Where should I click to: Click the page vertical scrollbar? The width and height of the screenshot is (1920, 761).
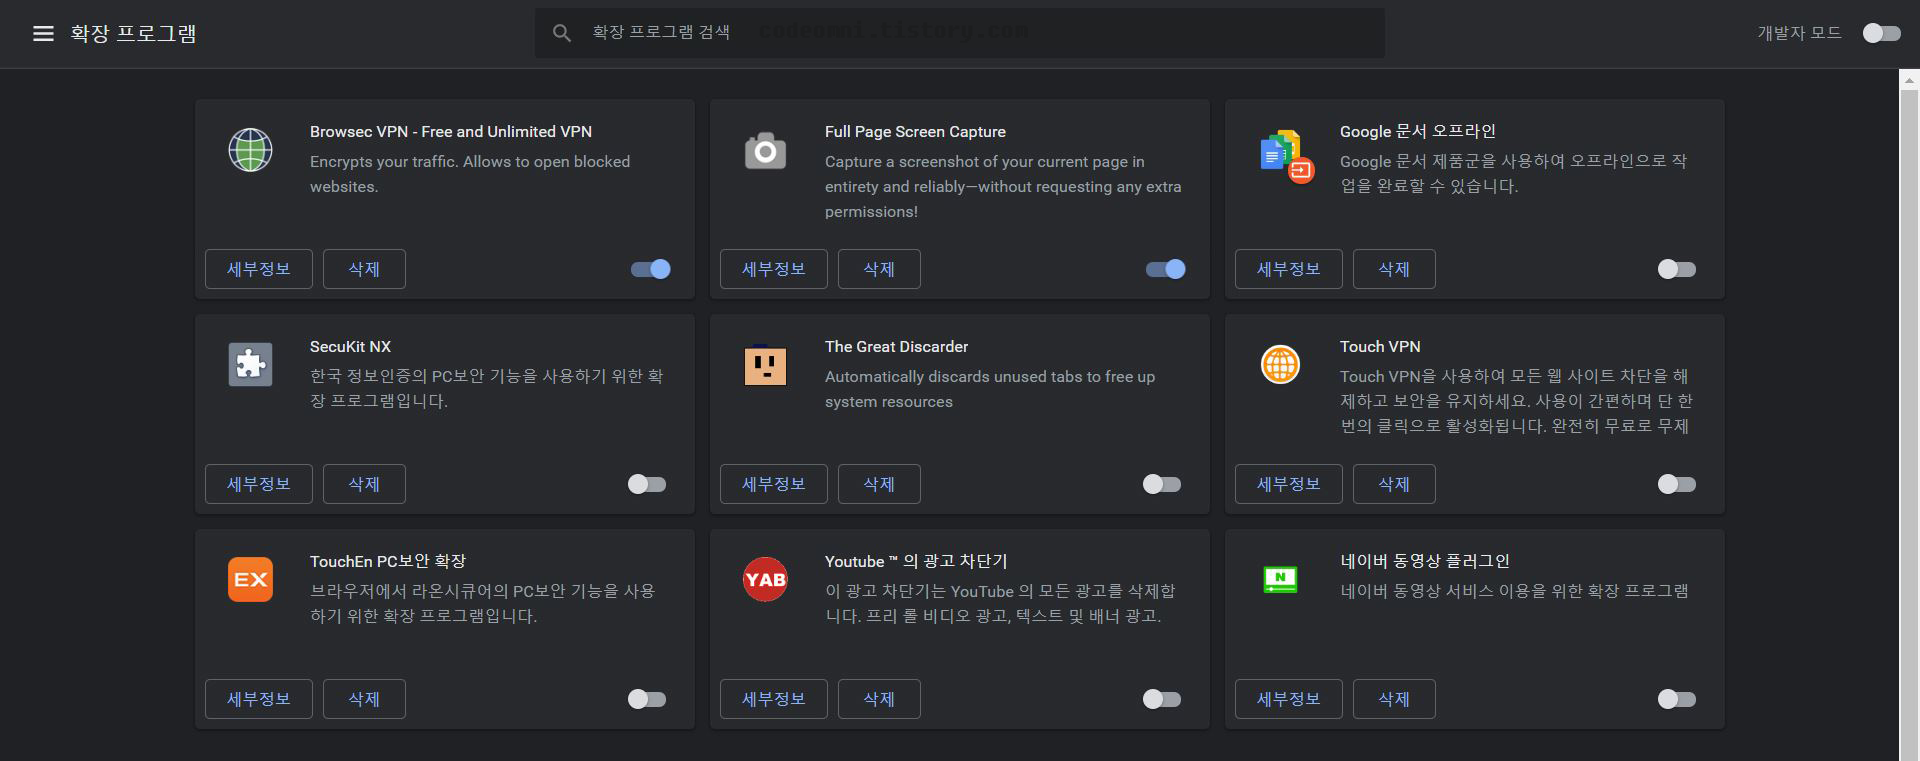click(1909, 424)
